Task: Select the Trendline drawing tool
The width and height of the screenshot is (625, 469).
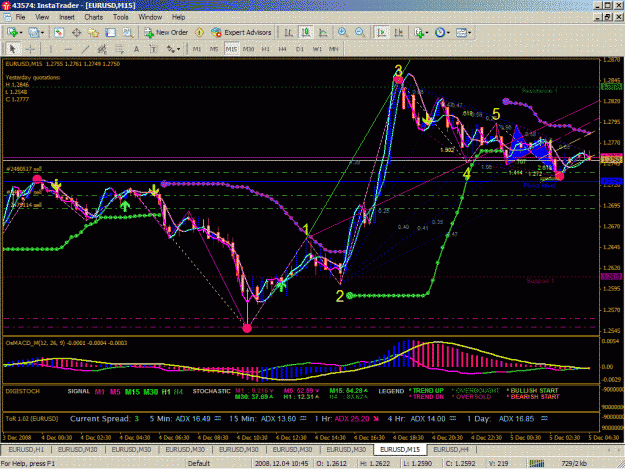Action: click(x=85, y=49)
